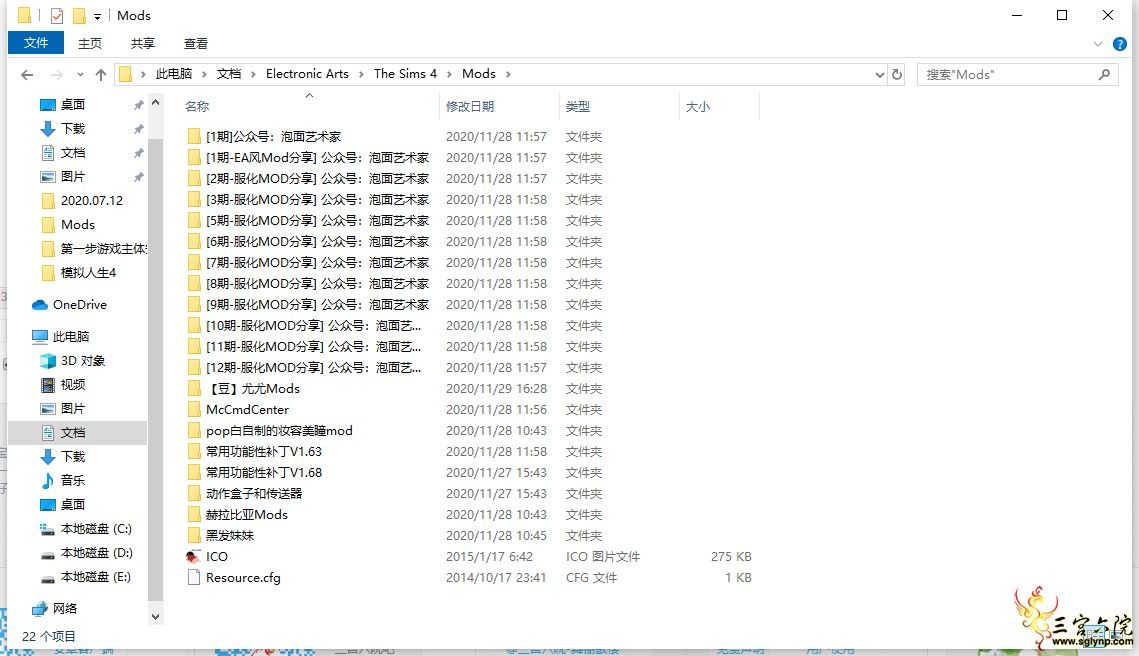Viewport: 1139px width, 656px height.
Task: Select the 黑发妹妹 folder
Action: point(230,536)
